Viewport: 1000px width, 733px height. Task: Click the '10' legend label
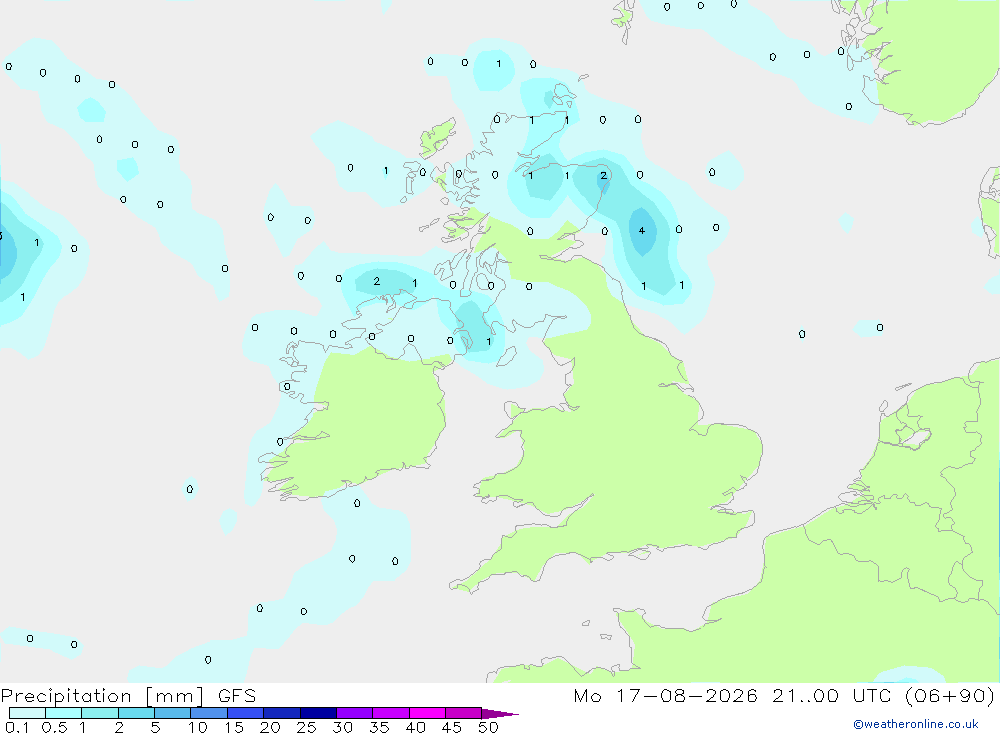[198, 727]
